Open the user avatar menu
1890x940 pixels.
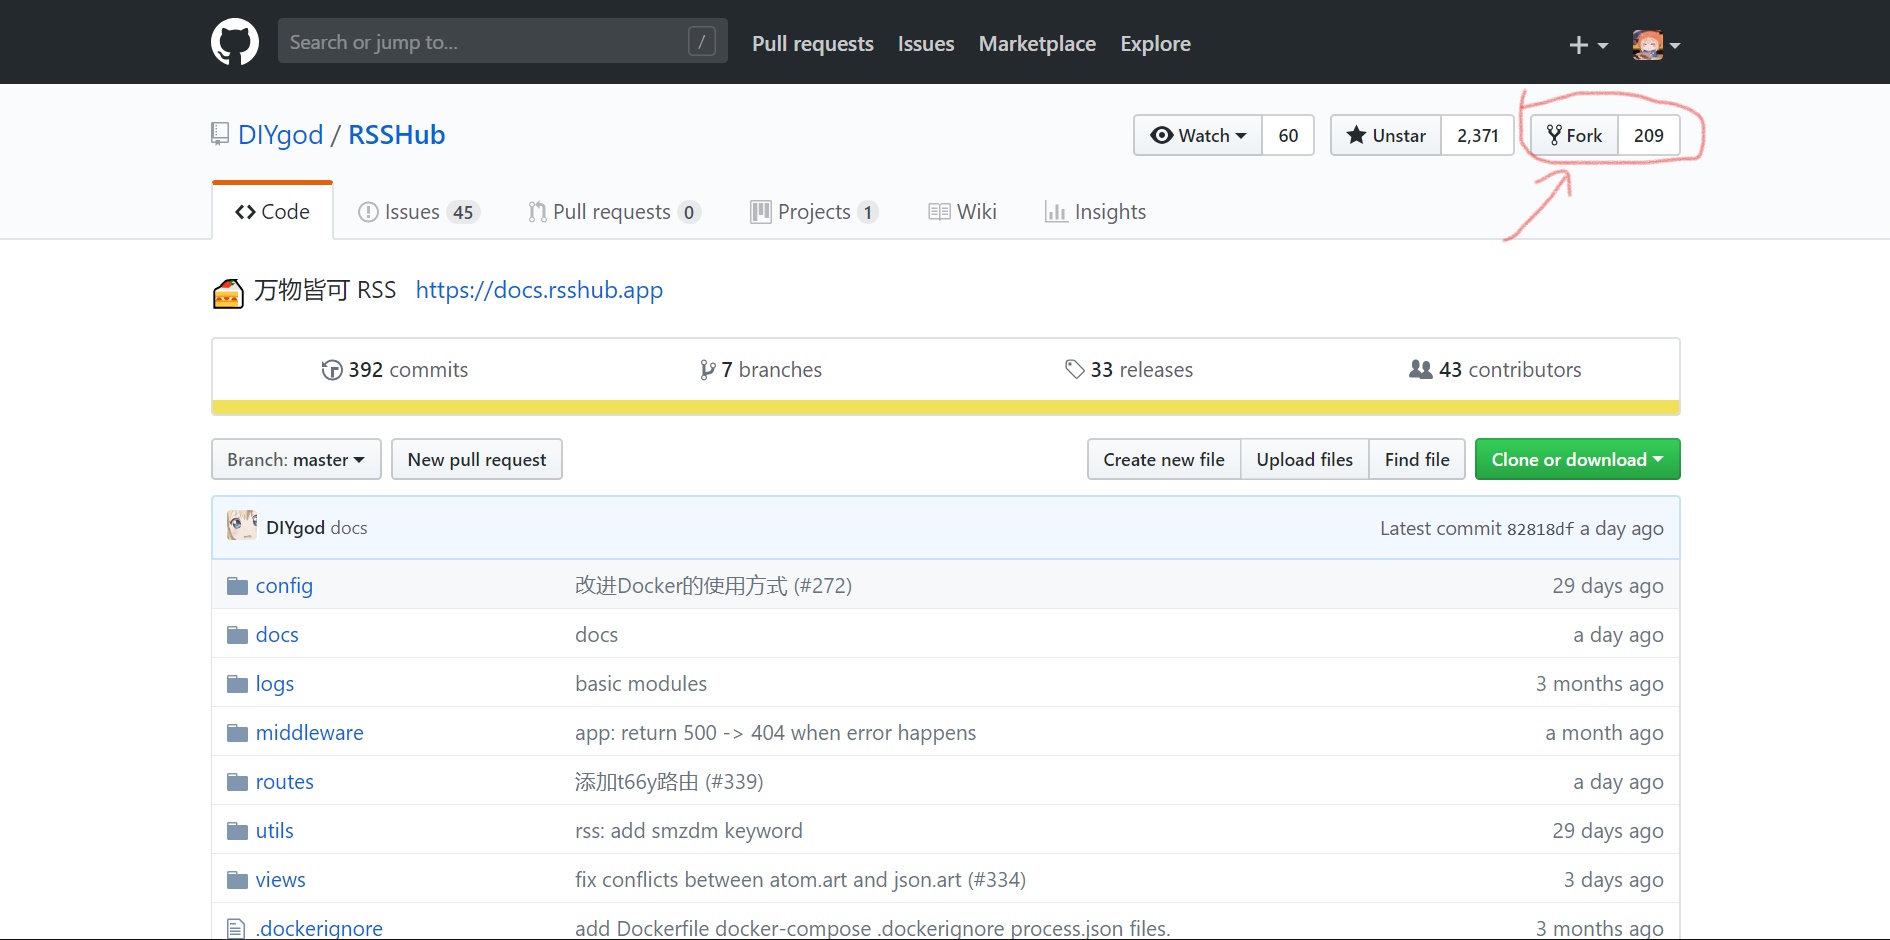[x=1655, y=45]
